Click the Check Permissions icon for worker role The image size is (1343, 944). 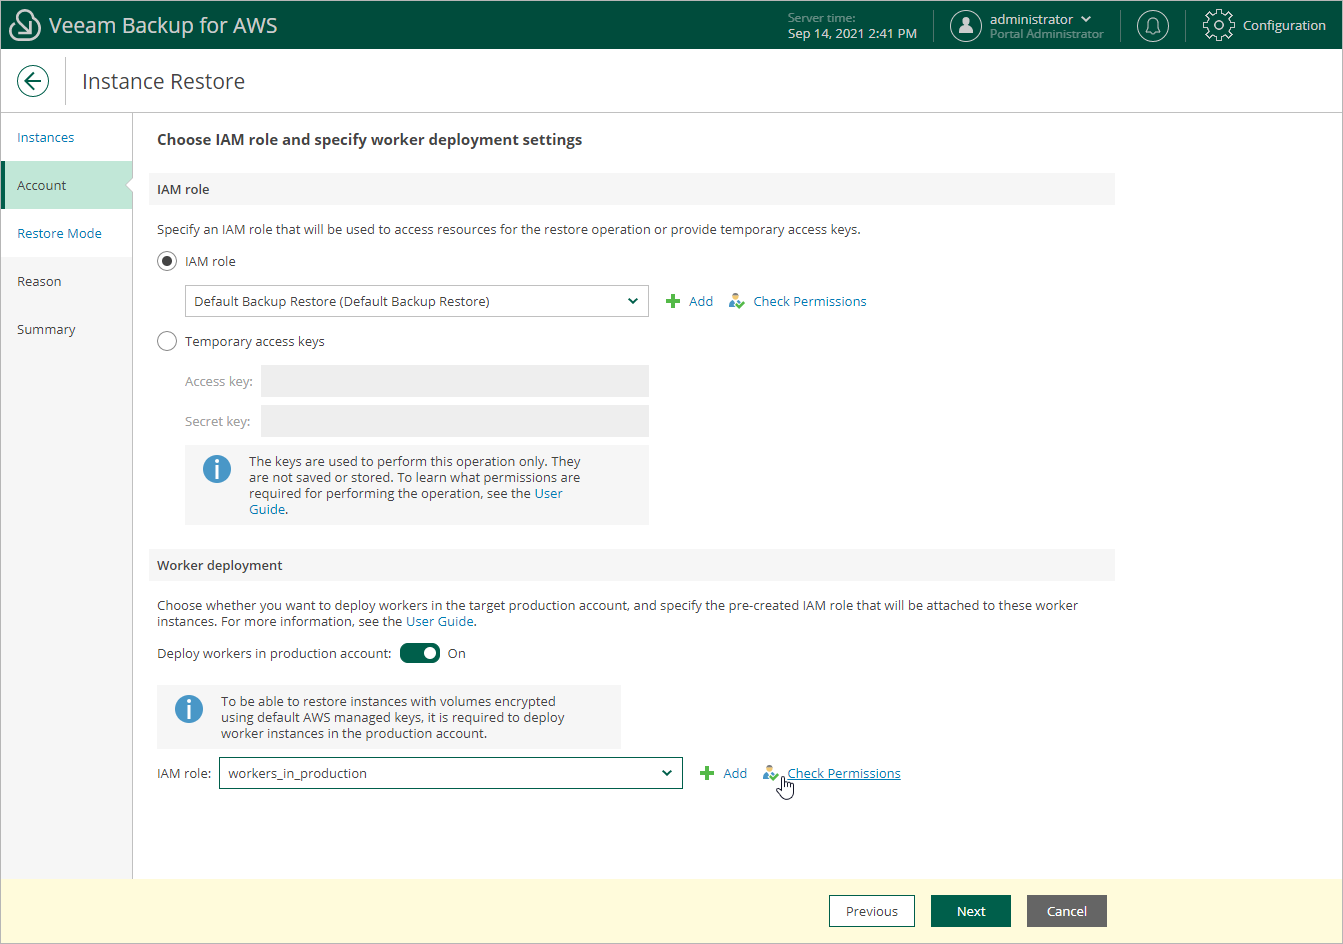(771, 772)
